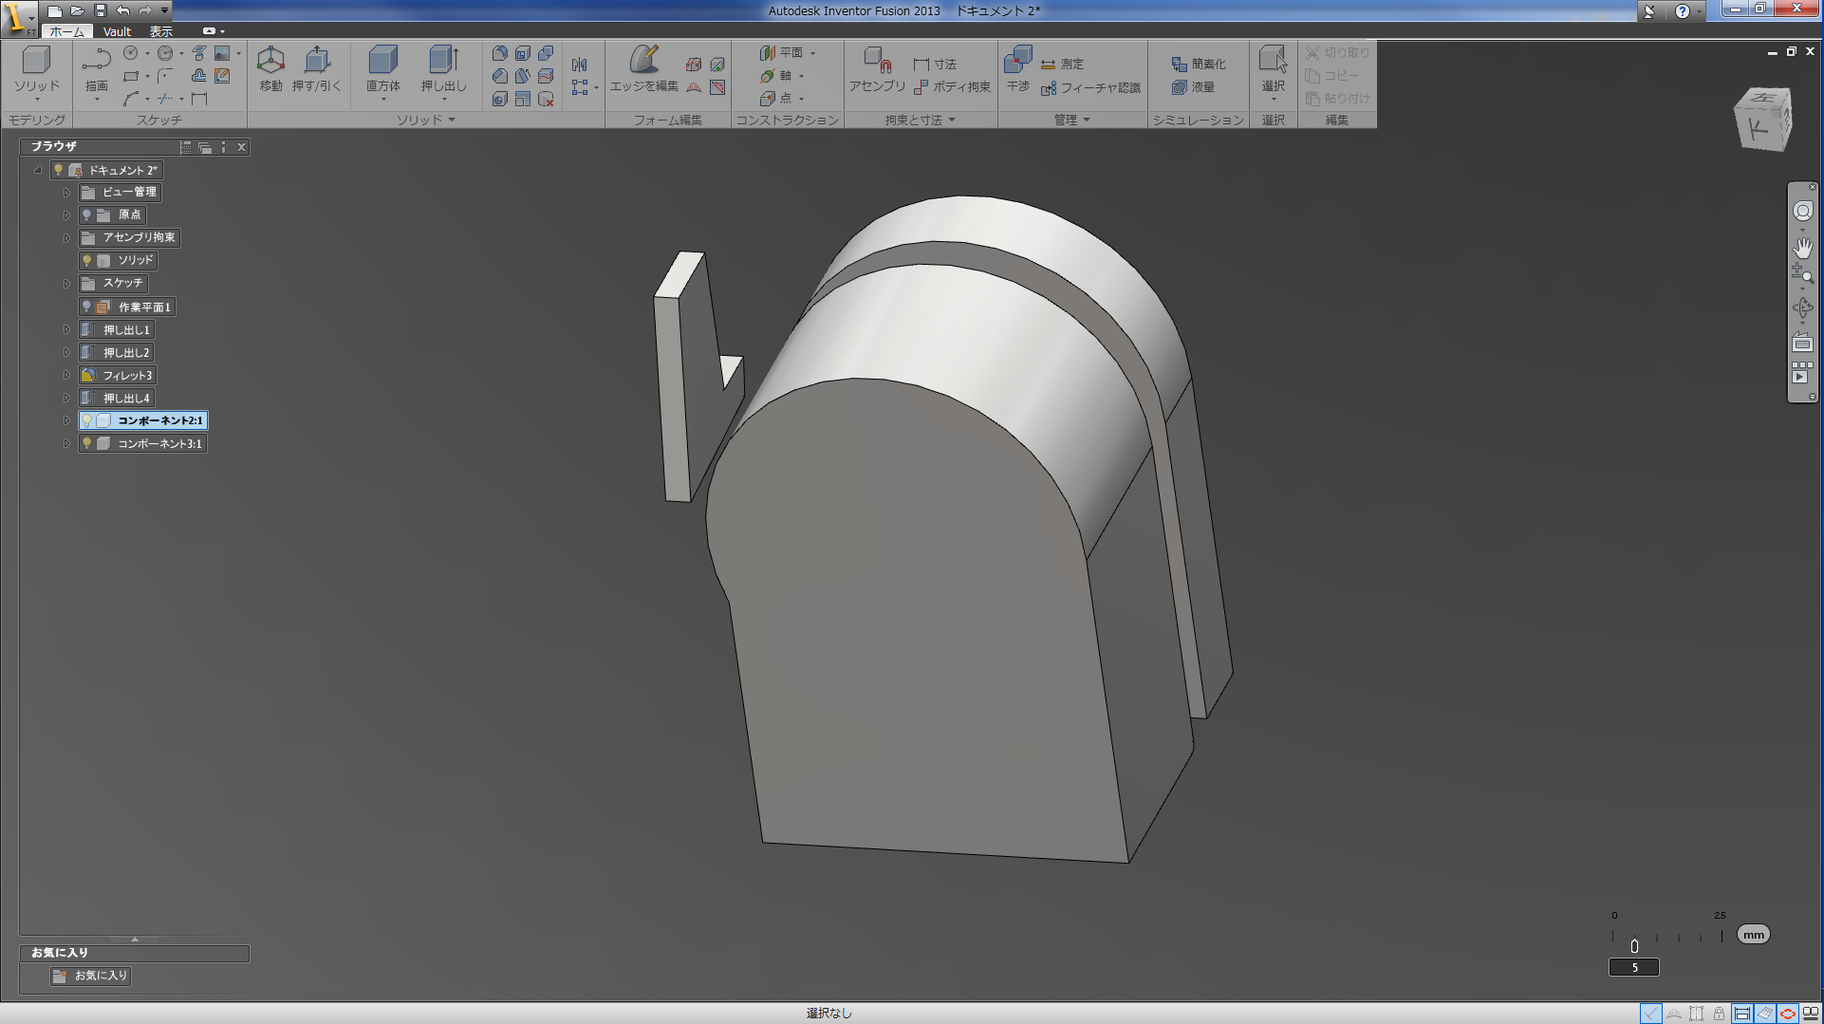Select the 簡素化 (Simplify) tool
The height and width of the screenshot is (1024, 1824).
point(1198,64)
